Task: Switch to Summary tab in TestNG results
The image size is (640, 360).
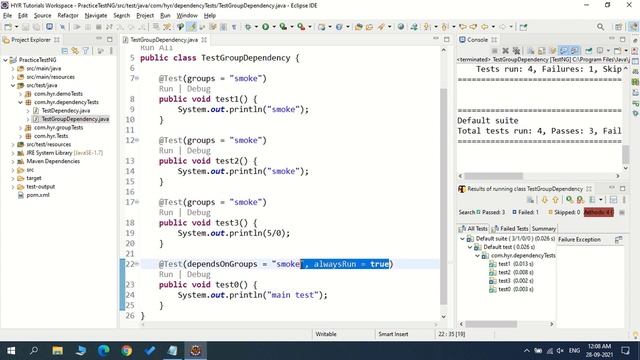Action: 543,229
